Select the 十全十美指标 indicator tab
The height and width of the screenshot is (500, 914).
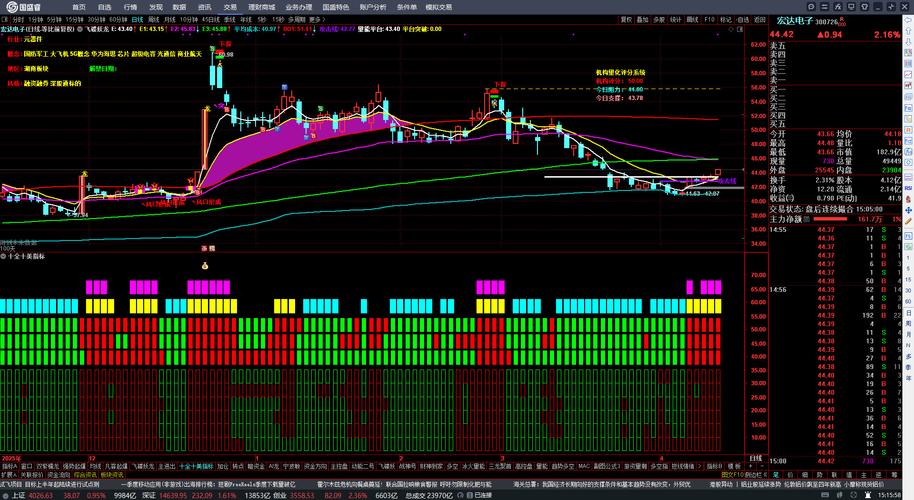[x=196, y=466]
